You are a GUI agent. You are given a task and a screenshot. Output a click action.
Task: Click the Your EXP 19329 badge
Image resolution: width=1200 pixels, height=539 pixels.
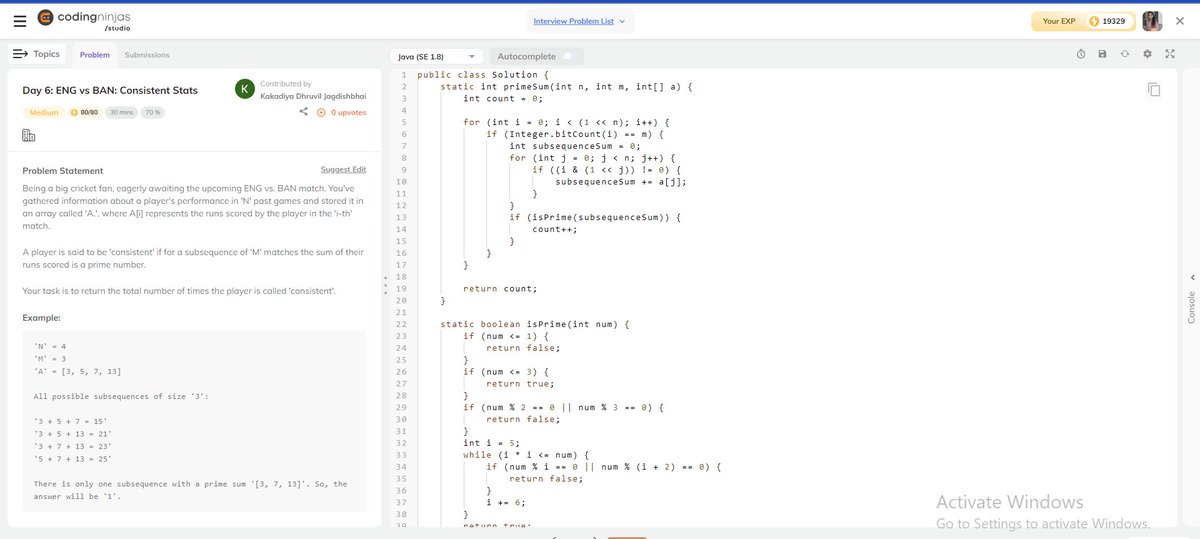1083,21
